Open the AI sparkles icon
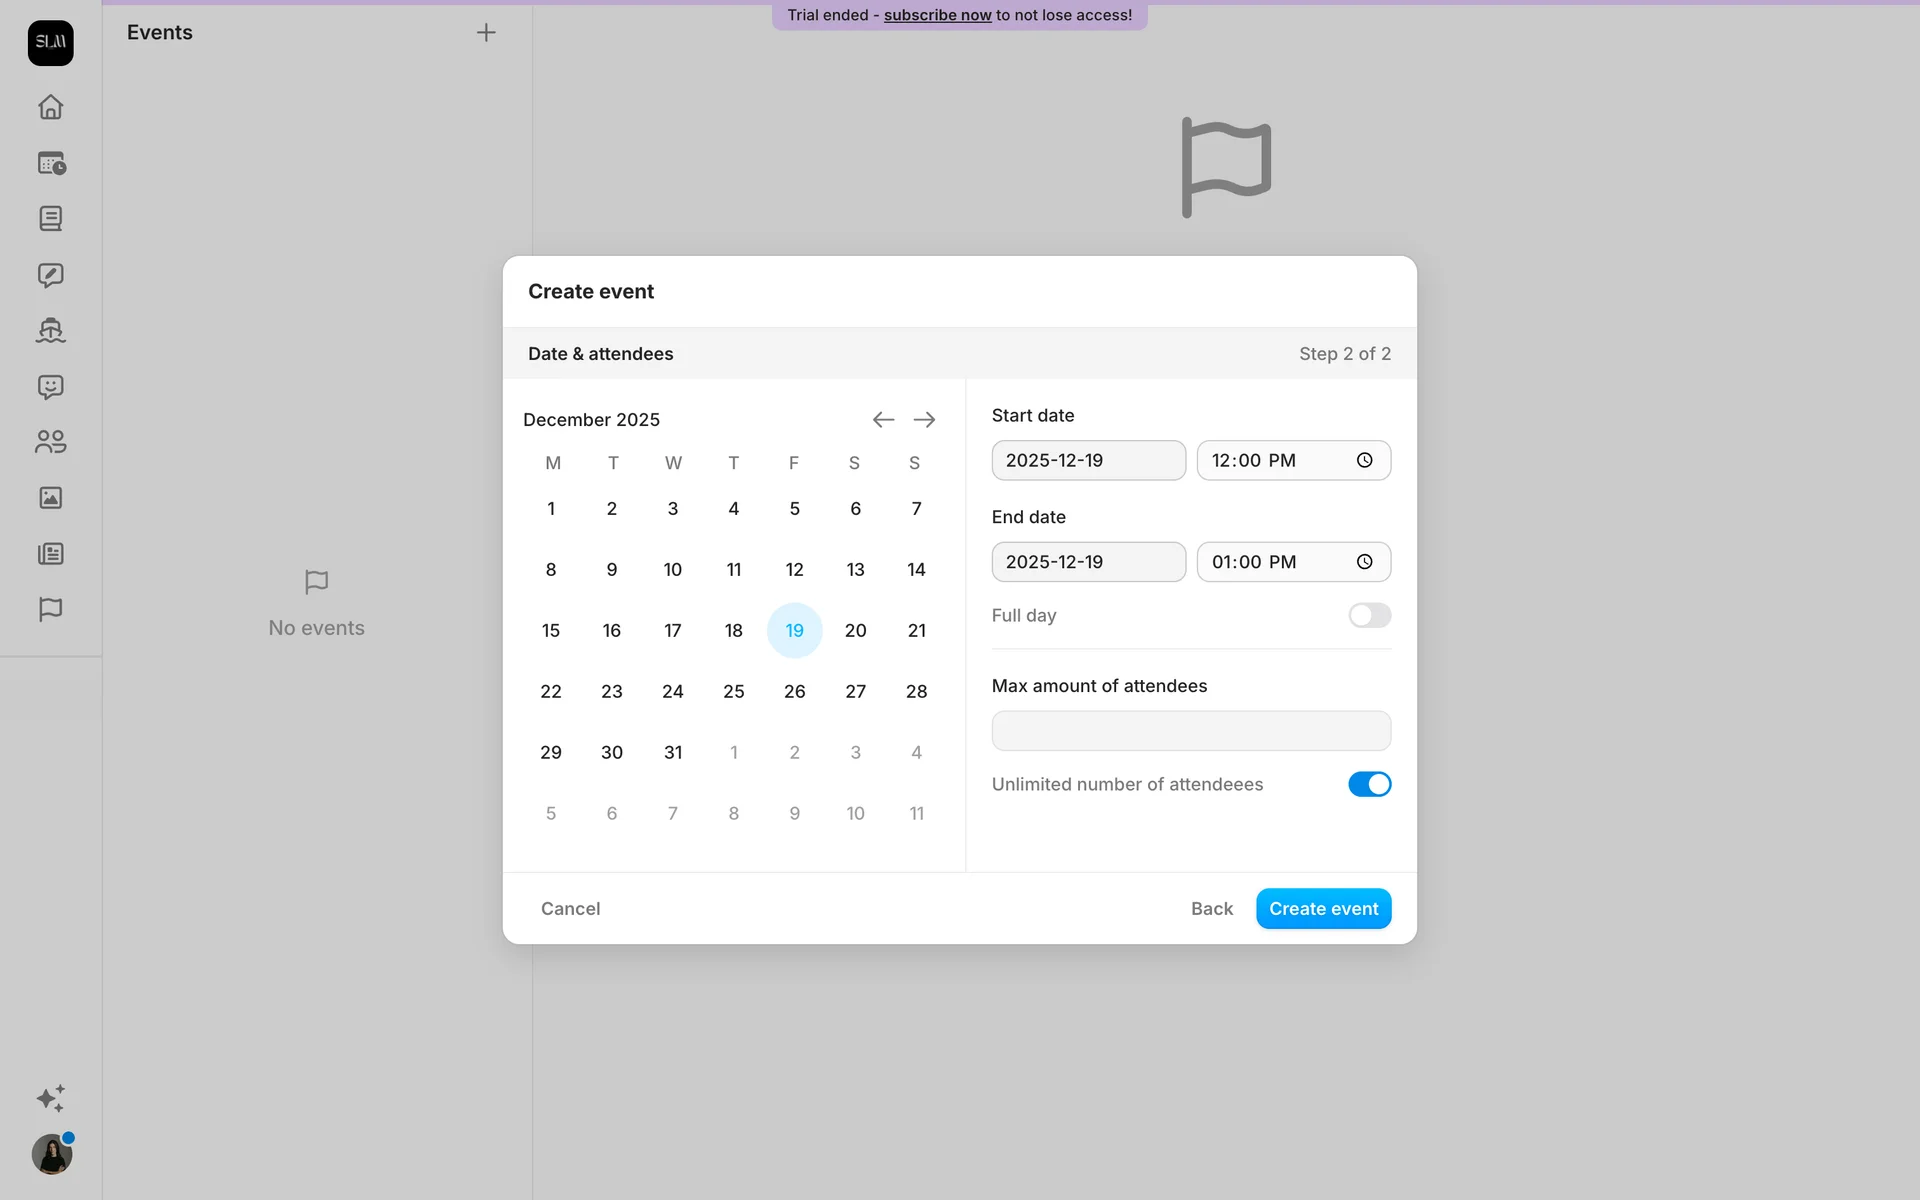 point(50,1098)
